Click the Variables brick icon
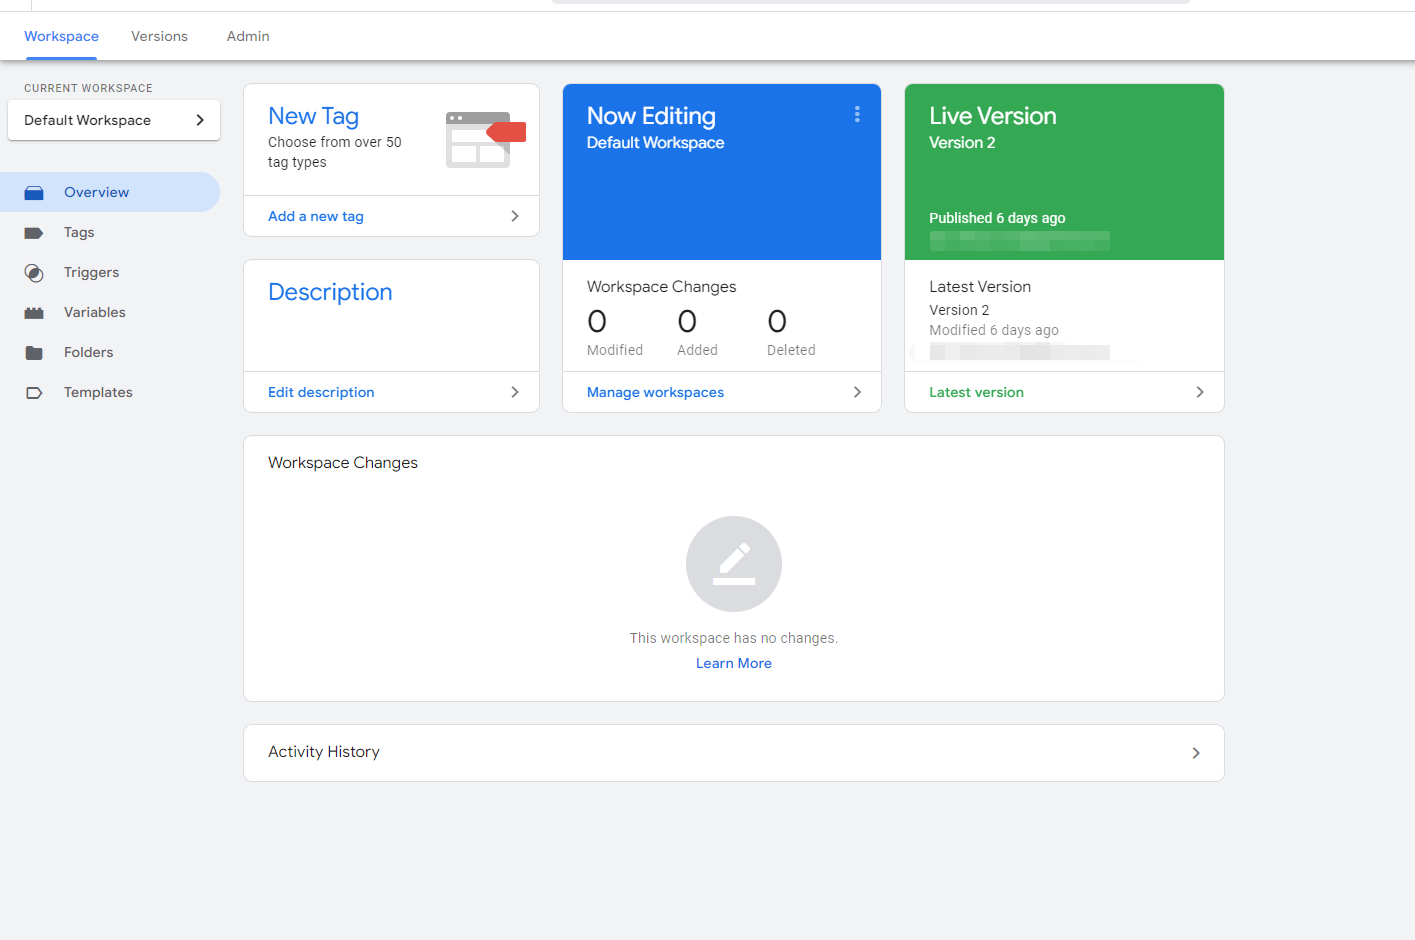The width and height of the screenshot is (1415, 940). tap(34, 313)
